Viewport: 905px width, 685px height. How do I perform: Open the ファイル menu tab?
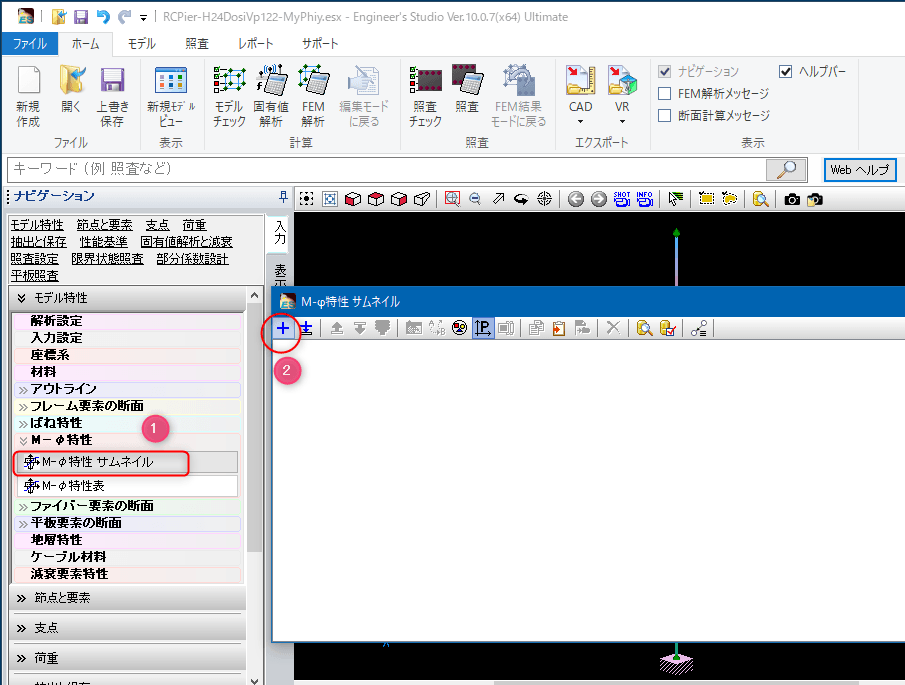pos(29,44)
